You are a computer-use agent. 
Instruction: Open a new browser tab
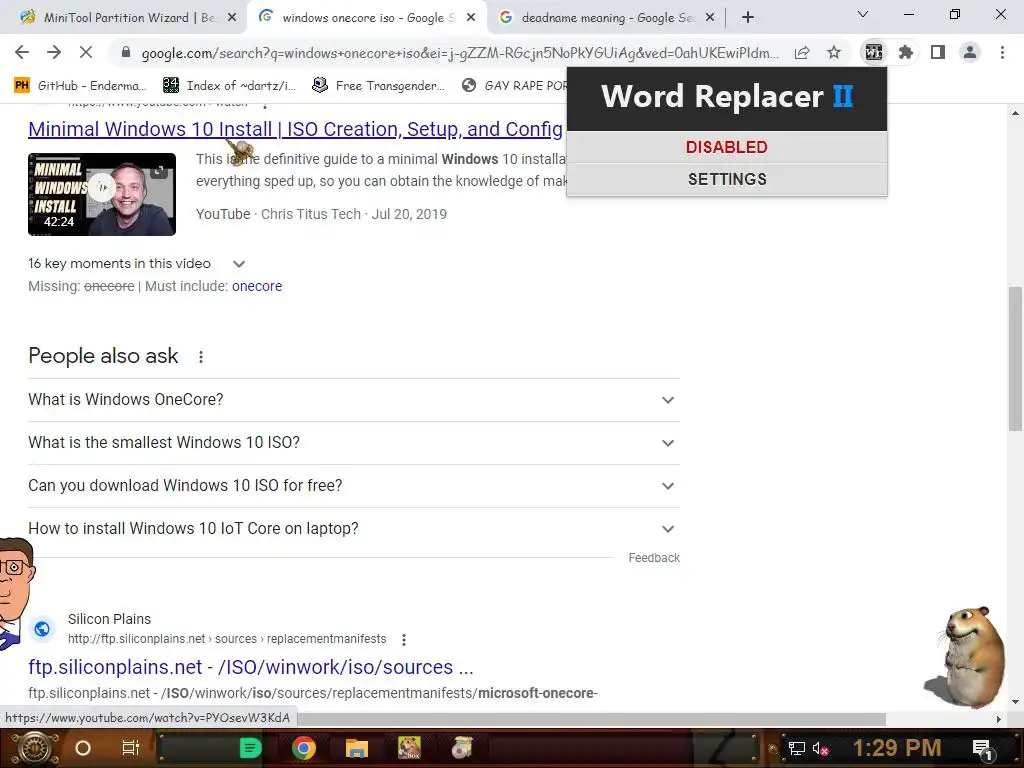(748, 18)
